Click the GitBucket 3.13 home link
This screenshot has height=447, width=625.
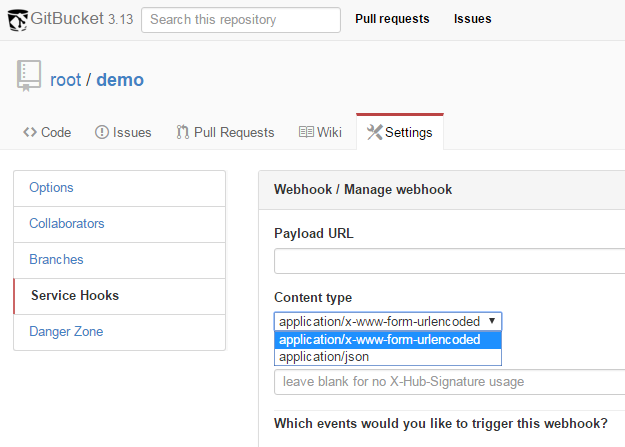(71, 19)
